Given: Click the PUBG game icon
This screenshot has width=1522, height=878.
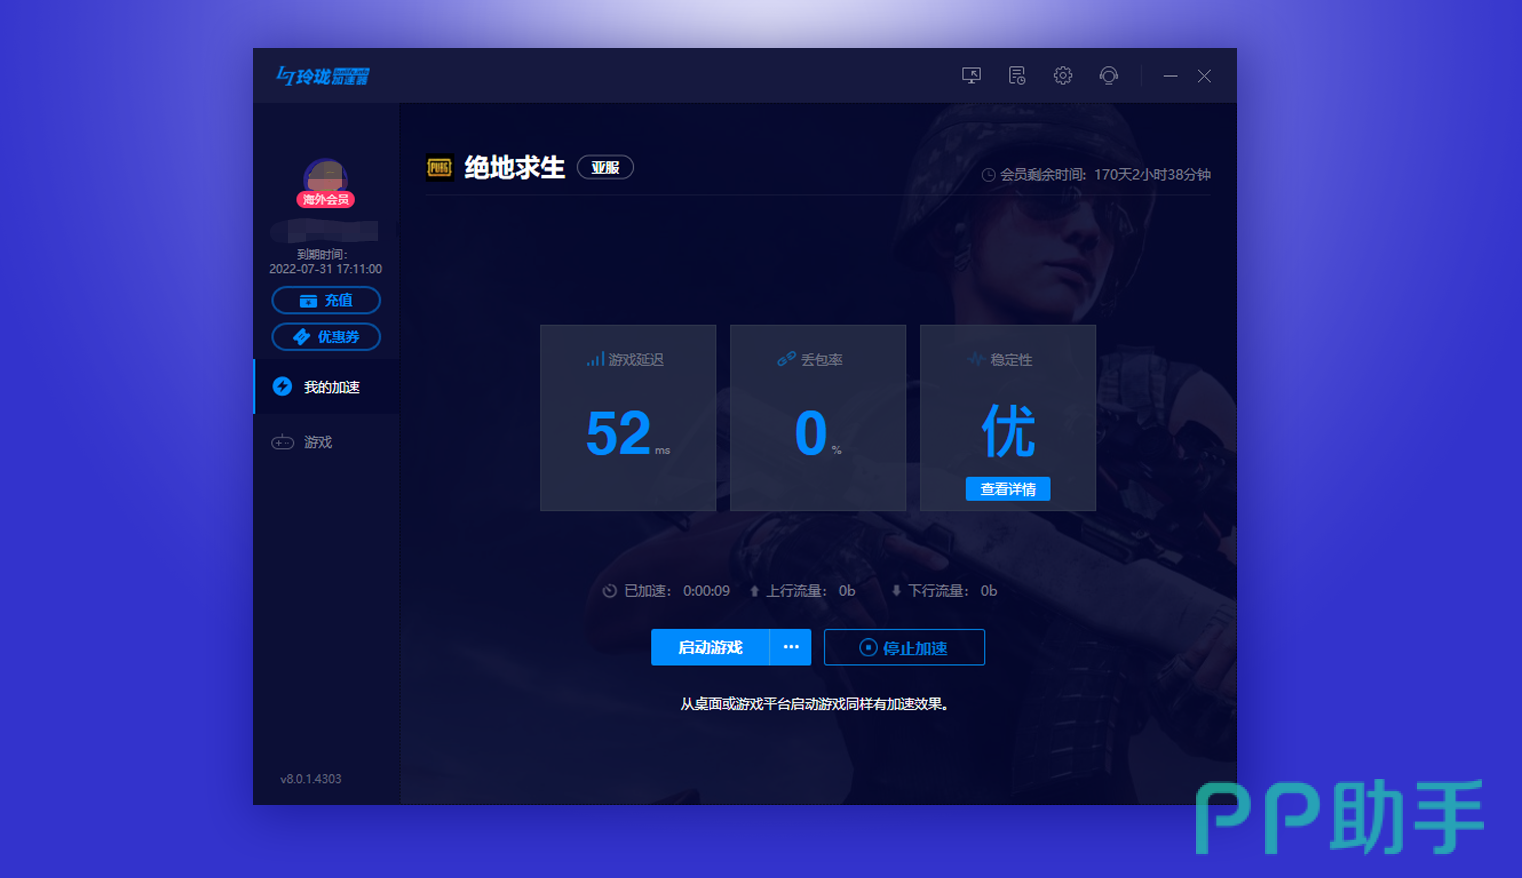Looking at the screenshot, I should (x=439, y=168).
